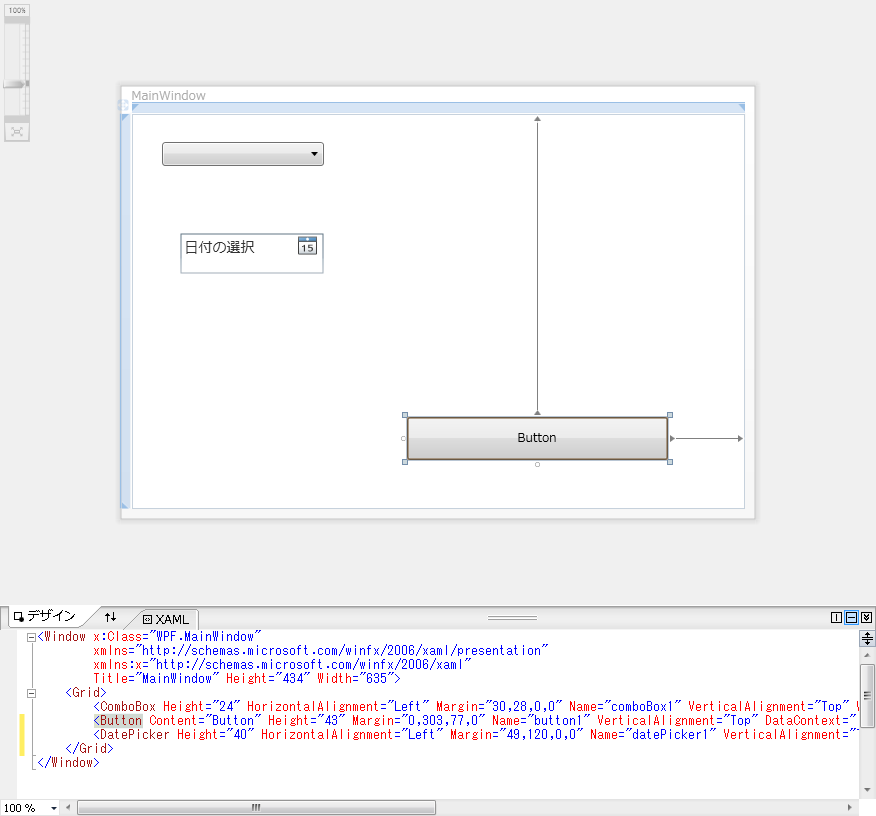Click the collapse pane icon with double chevrons
This screenshot has width=876, height=816.
(866, 617)
